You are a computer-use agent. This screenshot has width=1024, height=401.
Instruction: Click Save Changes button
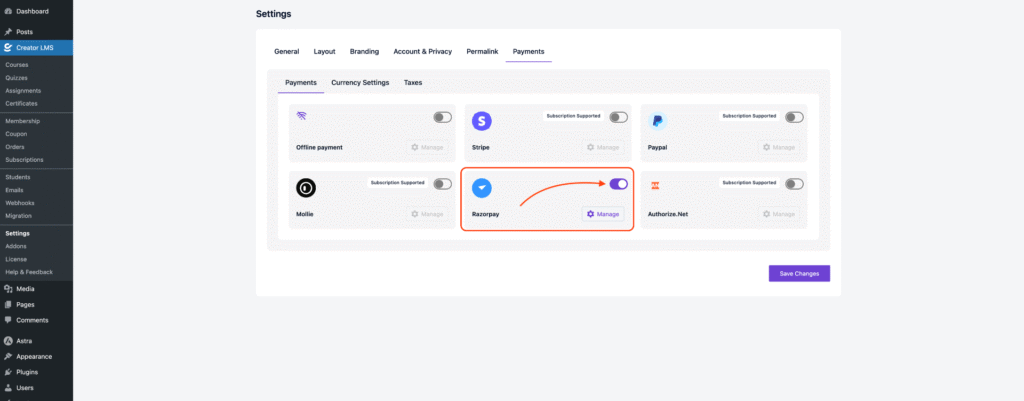click(x=799, y=274)
